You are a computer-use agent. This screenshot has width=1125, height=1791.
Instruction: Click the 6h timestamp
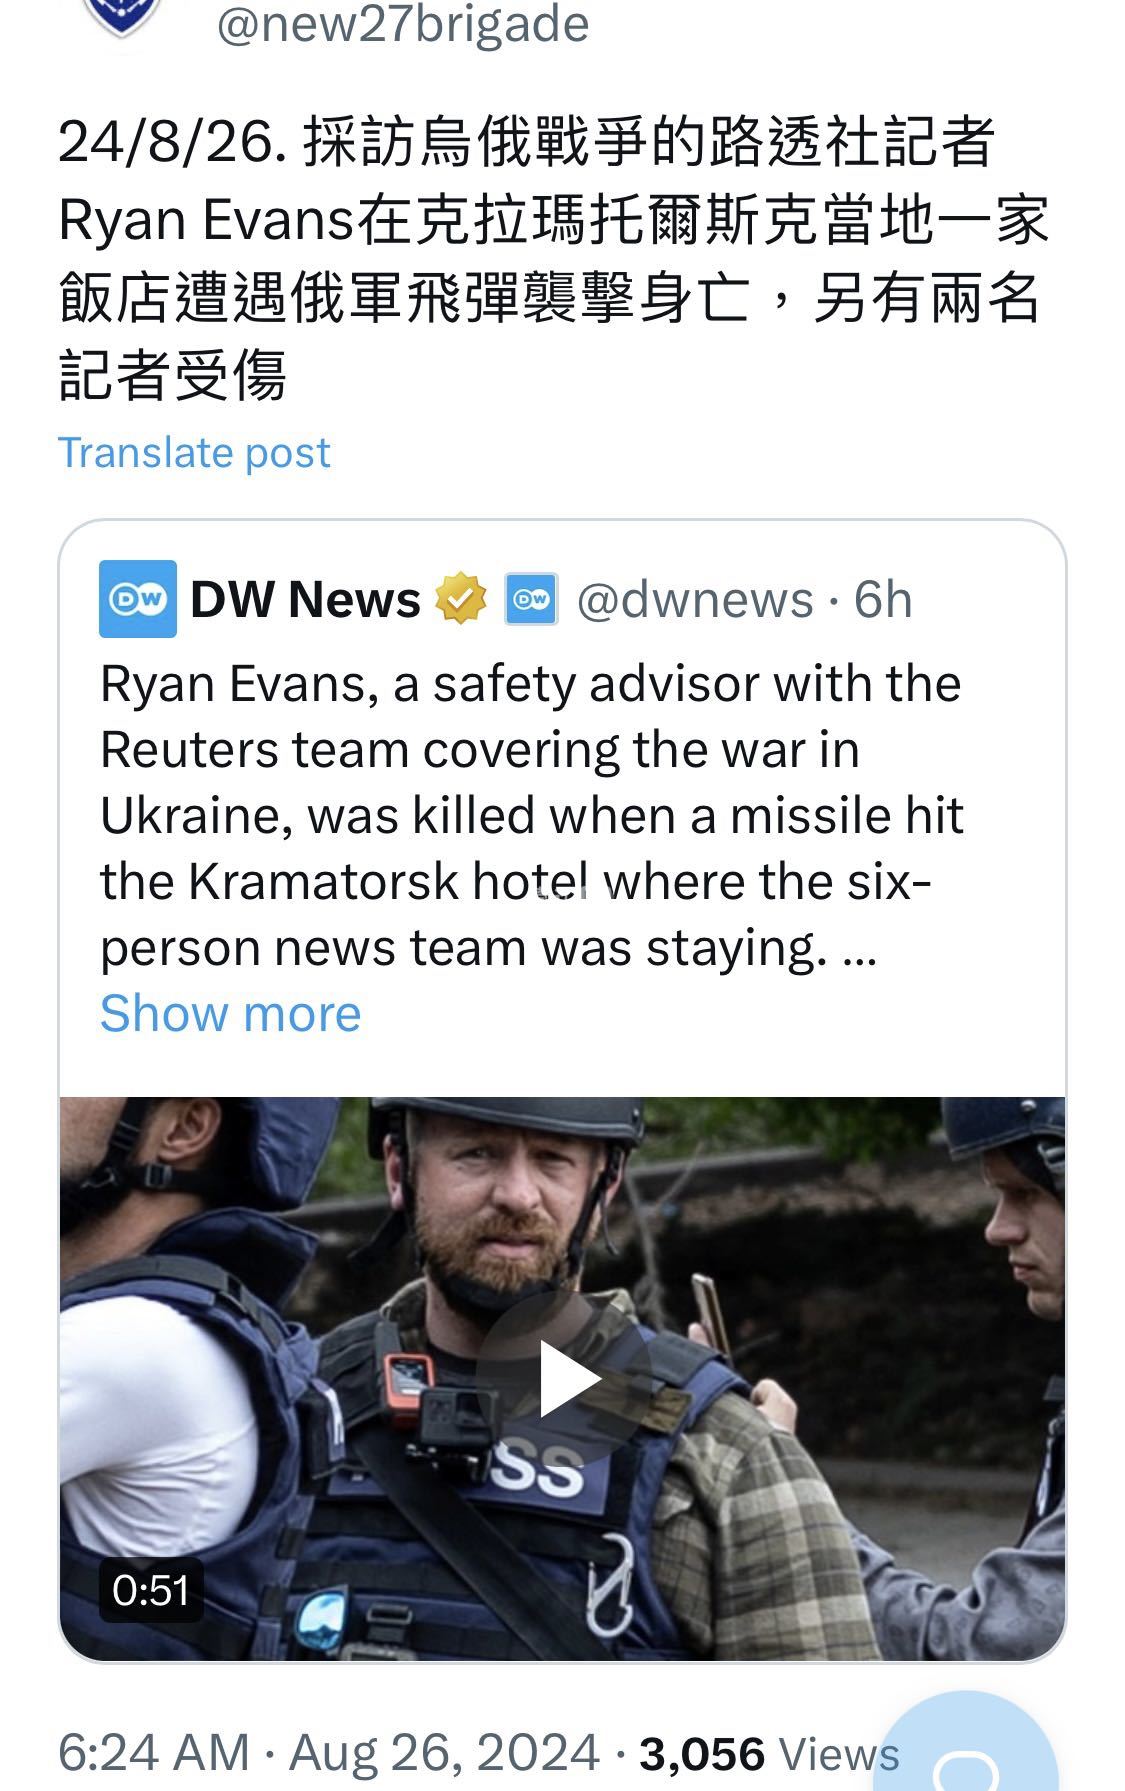pyautogui.click(x=883, y=600)
